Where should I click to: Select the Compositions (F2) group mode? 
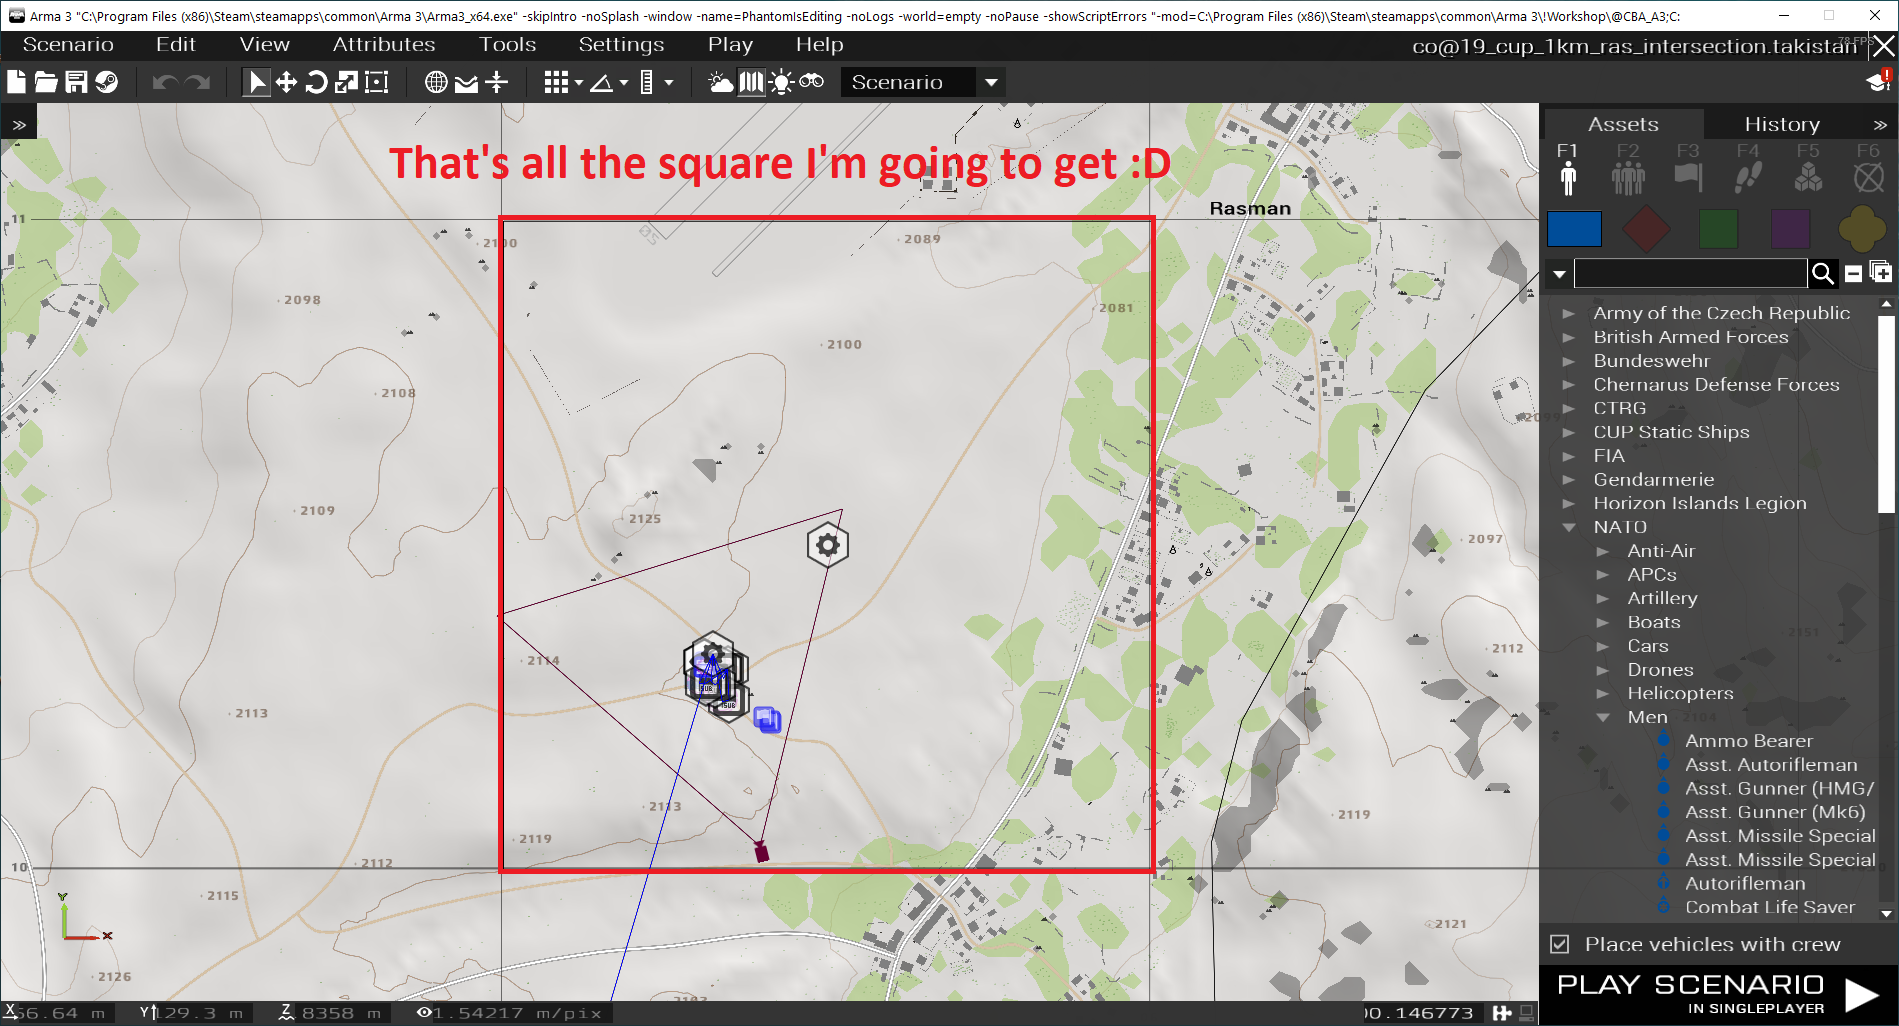point(1628,168)
